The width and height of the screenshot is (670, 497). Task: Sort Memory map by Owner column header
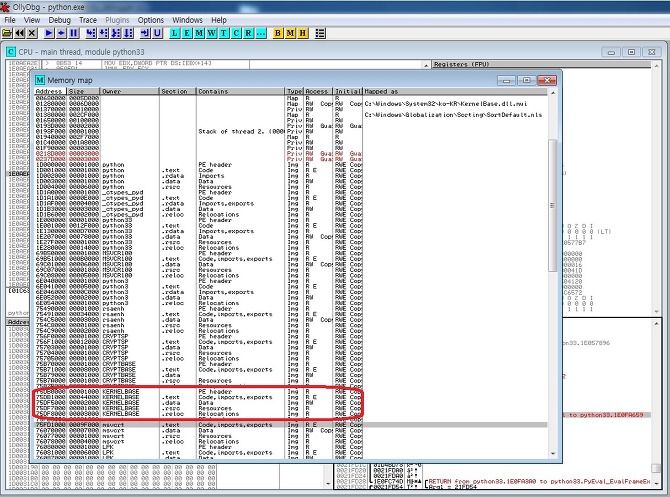tap(129, 91)
